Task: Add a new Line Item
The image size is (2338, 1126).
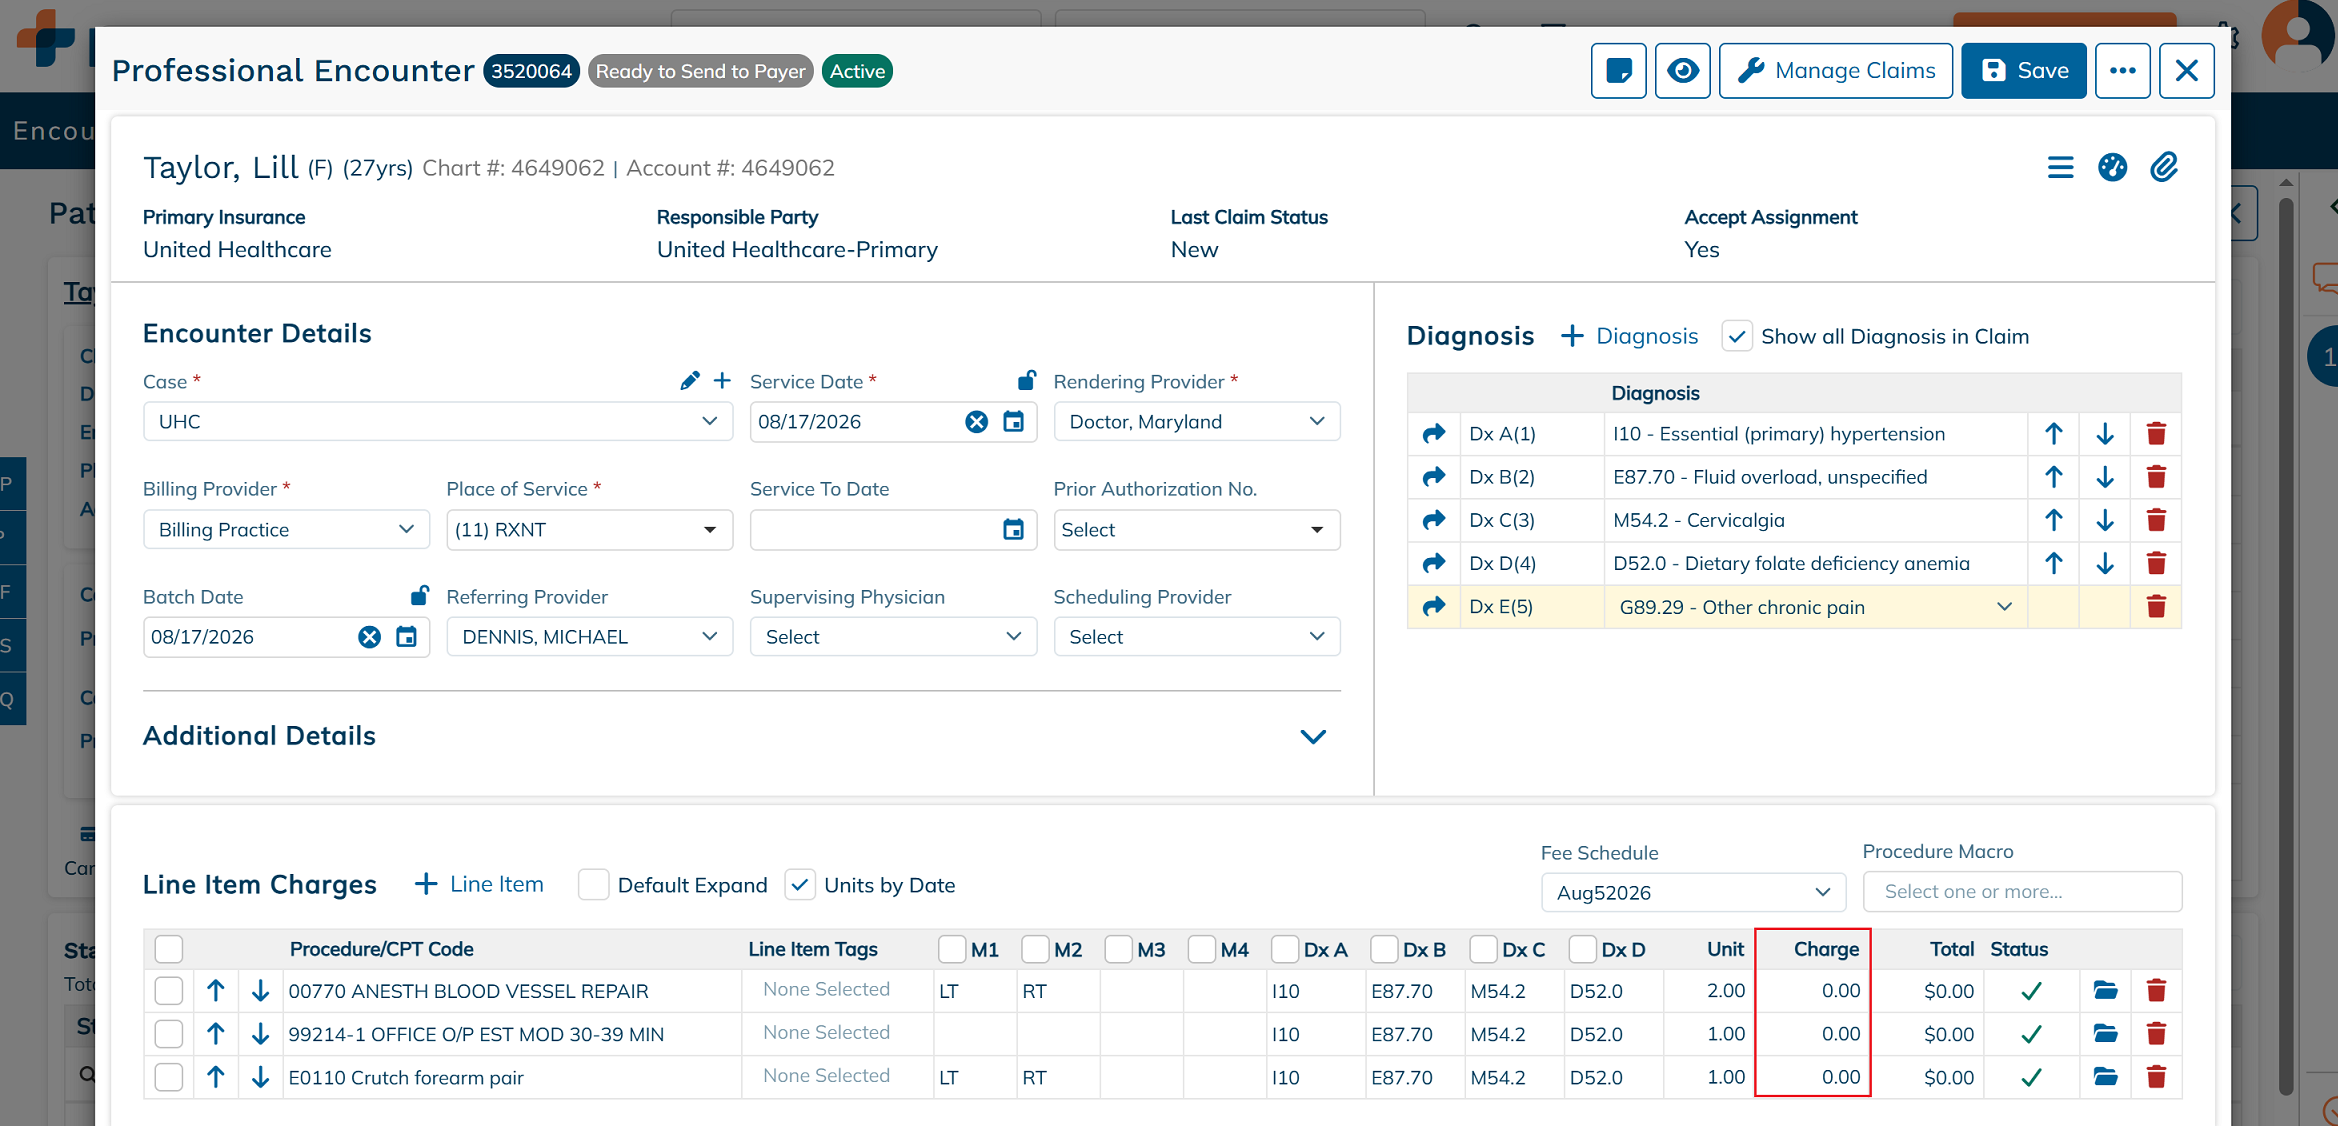Action: [x=479, y=885]
